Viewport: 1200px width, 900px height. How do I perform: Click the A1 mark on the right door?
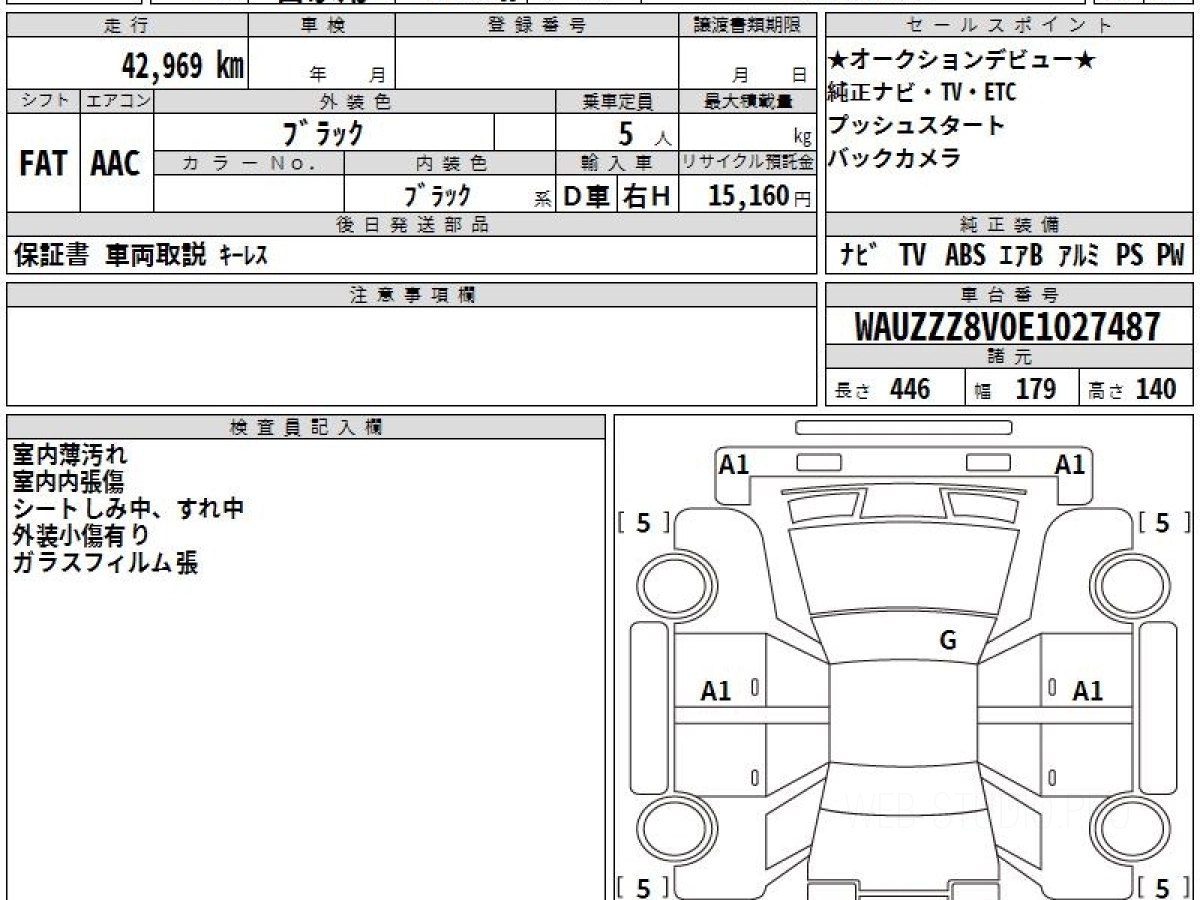[x=1088, y=691]
